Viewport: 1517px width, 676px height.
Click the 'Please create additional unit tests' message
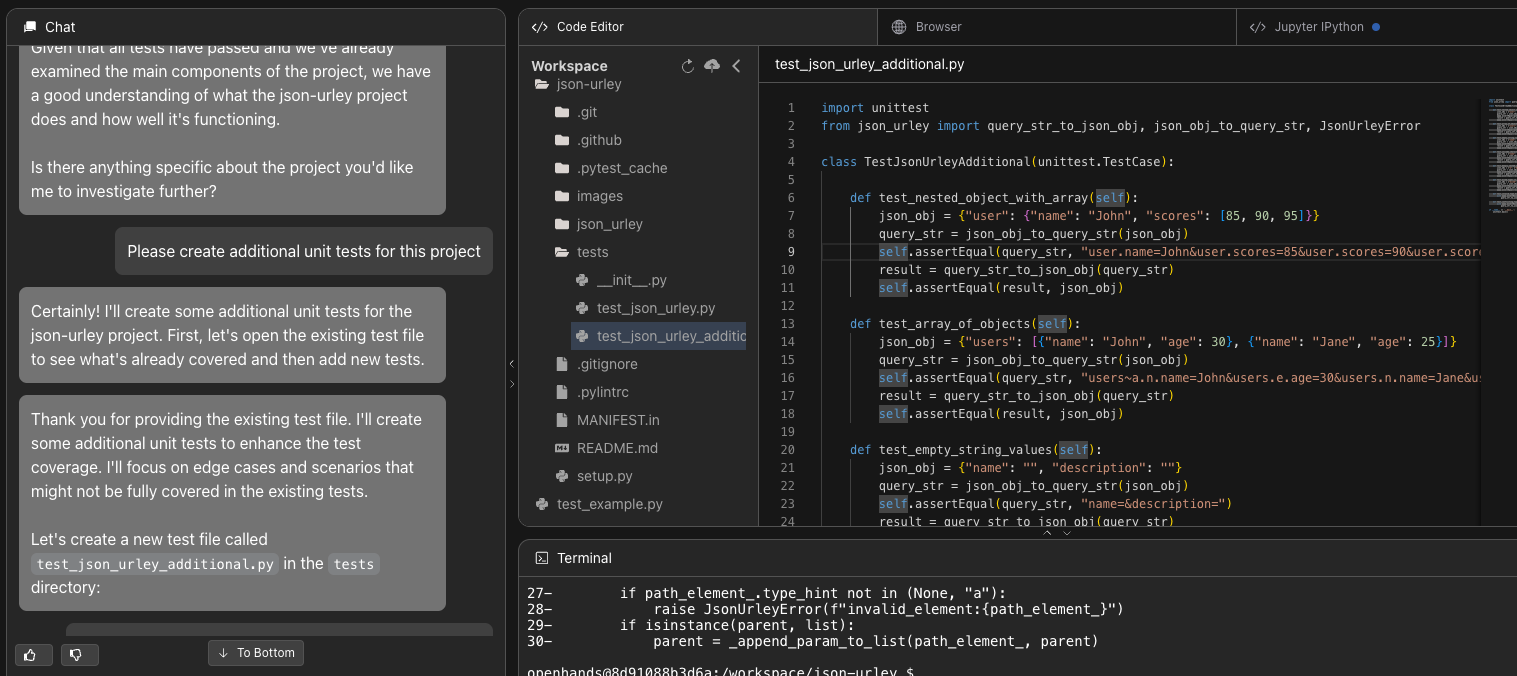pos(304,251)
